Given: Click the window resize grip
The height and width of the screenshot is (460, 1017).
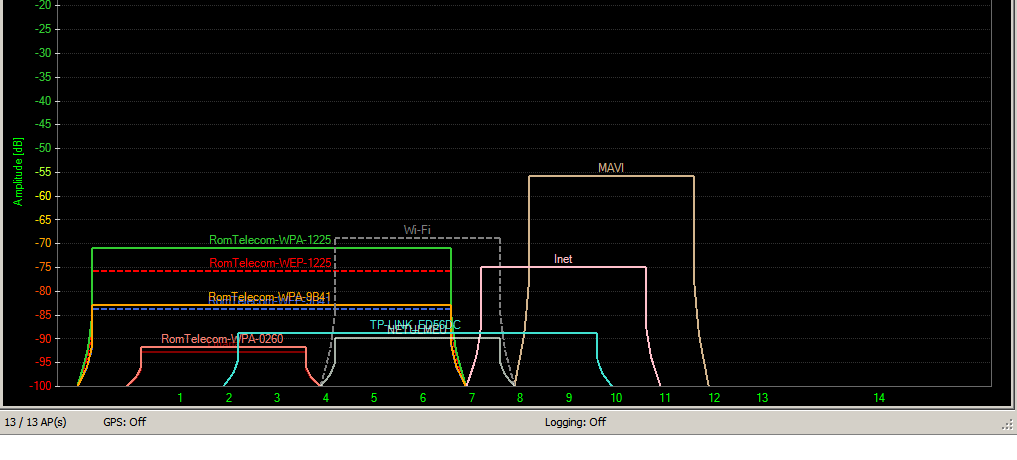Looking at the screenshot, I should 1007,424.
